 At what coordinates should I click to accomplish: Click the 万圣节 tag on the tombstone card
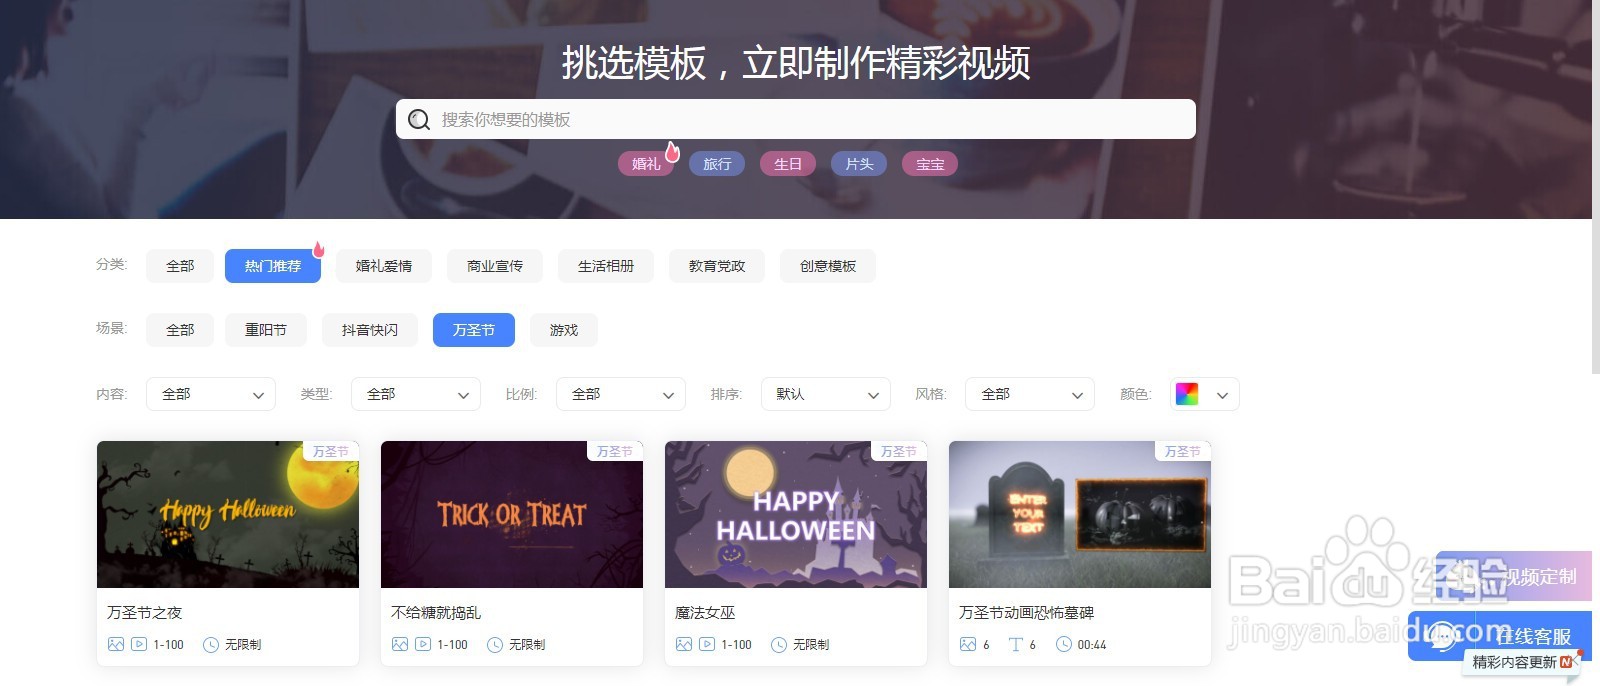pos(1182,452)
